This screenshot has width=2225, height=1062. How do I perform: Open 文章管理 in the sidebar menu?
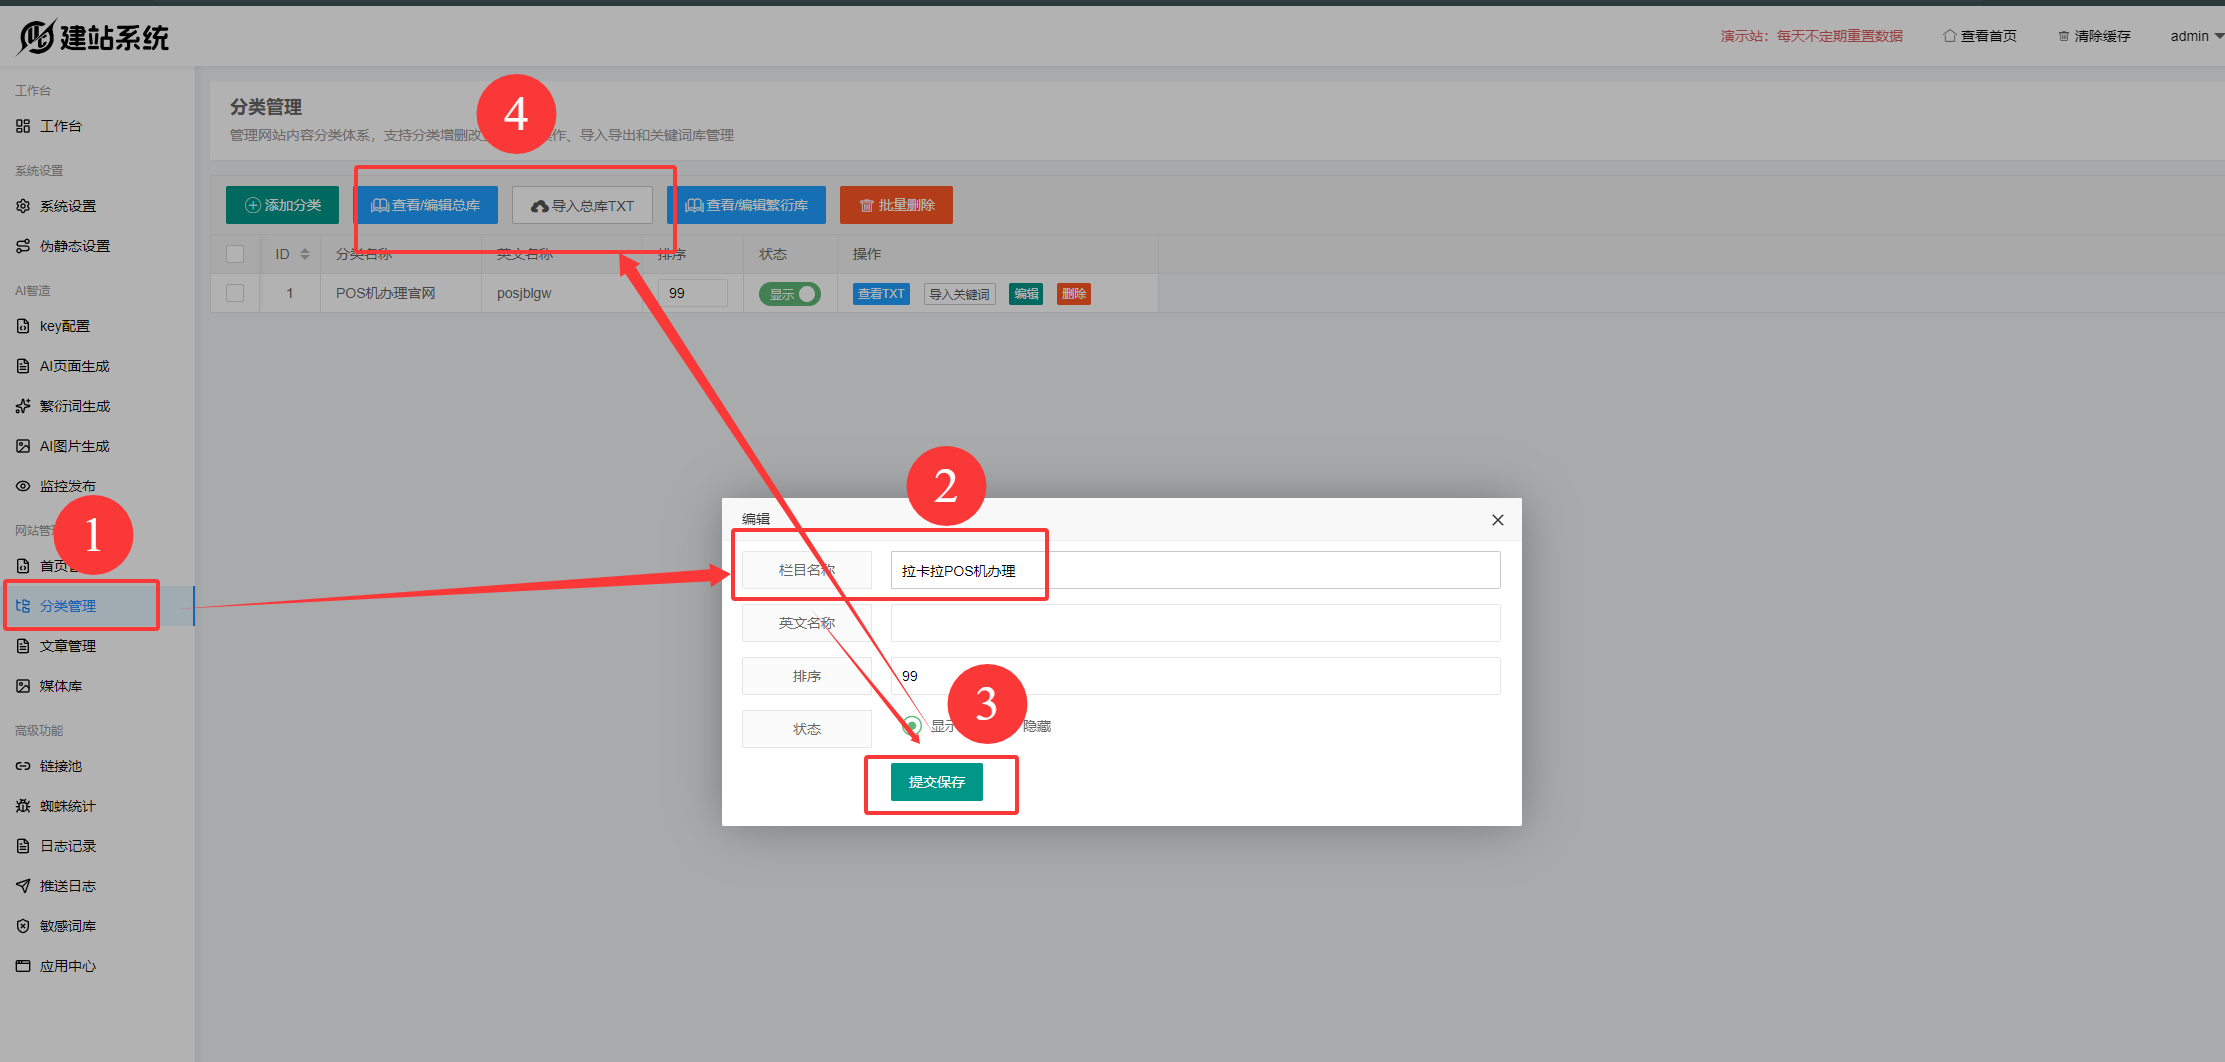coord(68,646)
